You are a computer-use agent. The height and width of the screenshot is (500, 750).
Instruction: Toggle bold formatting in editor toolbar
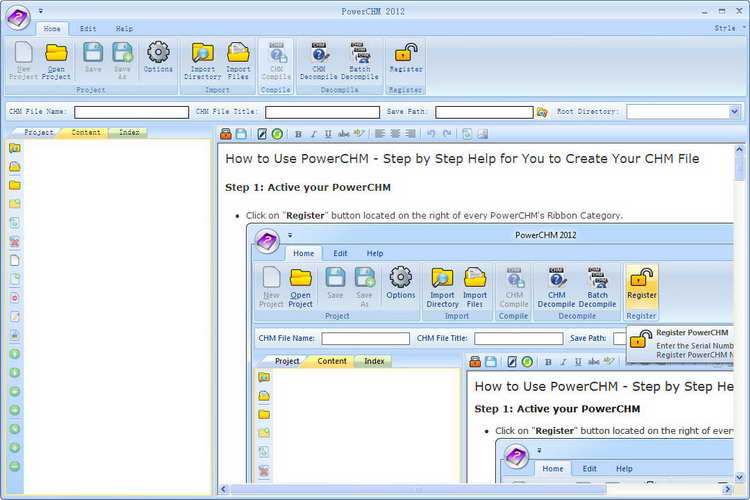click(x=298, y=134)
